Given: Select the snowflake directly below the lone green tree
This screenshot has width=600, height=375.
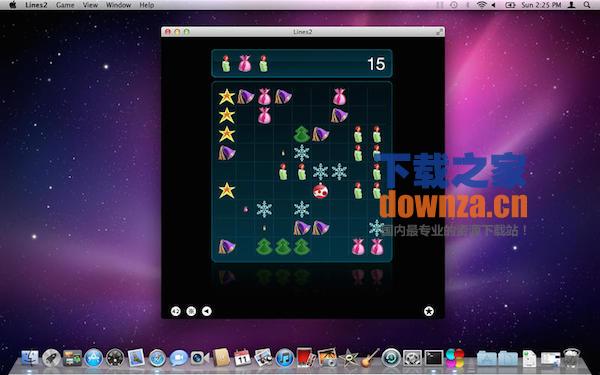Looking at the screenshot, I should [302, 153].
